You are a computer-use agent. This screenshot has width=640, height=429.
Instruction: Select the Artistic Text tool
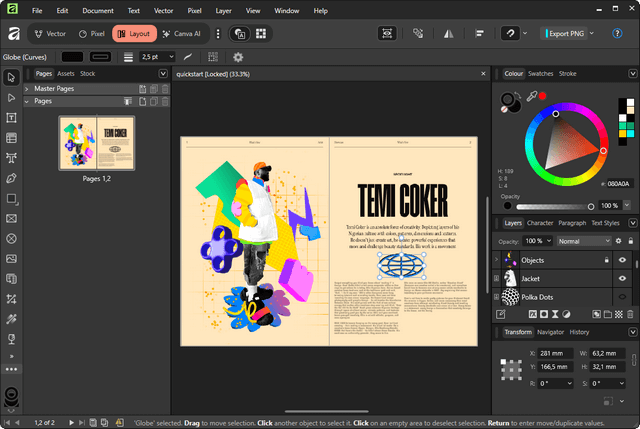pyautogui.click(x=11, y=158)
